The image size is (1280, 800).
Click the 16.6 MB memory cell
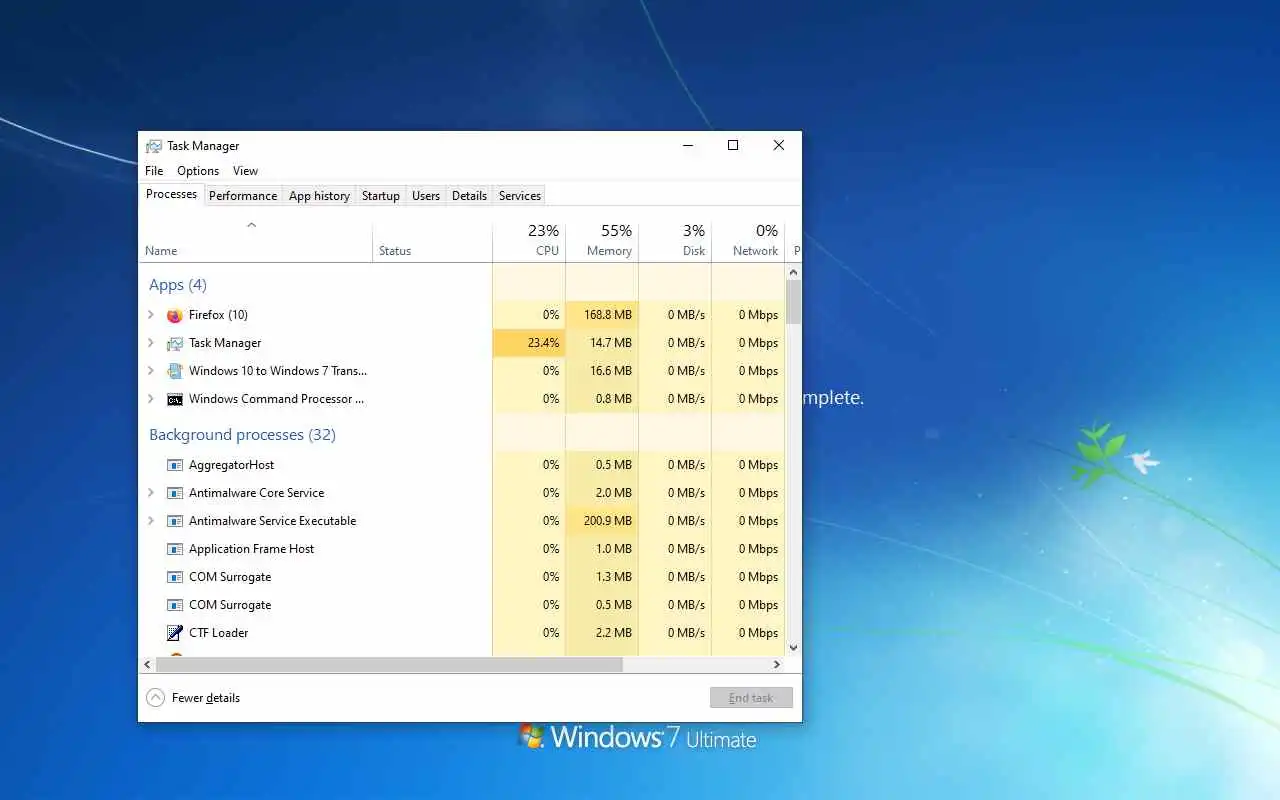click(602, 371)
